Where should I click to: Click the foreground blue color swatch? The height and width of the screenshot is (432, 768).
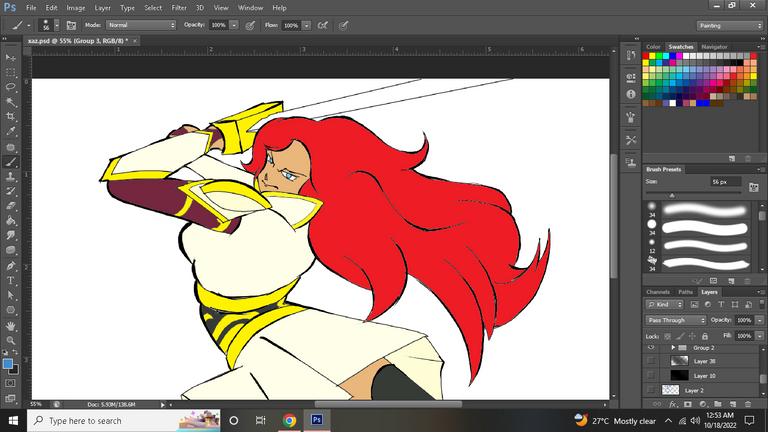(8, 364)
